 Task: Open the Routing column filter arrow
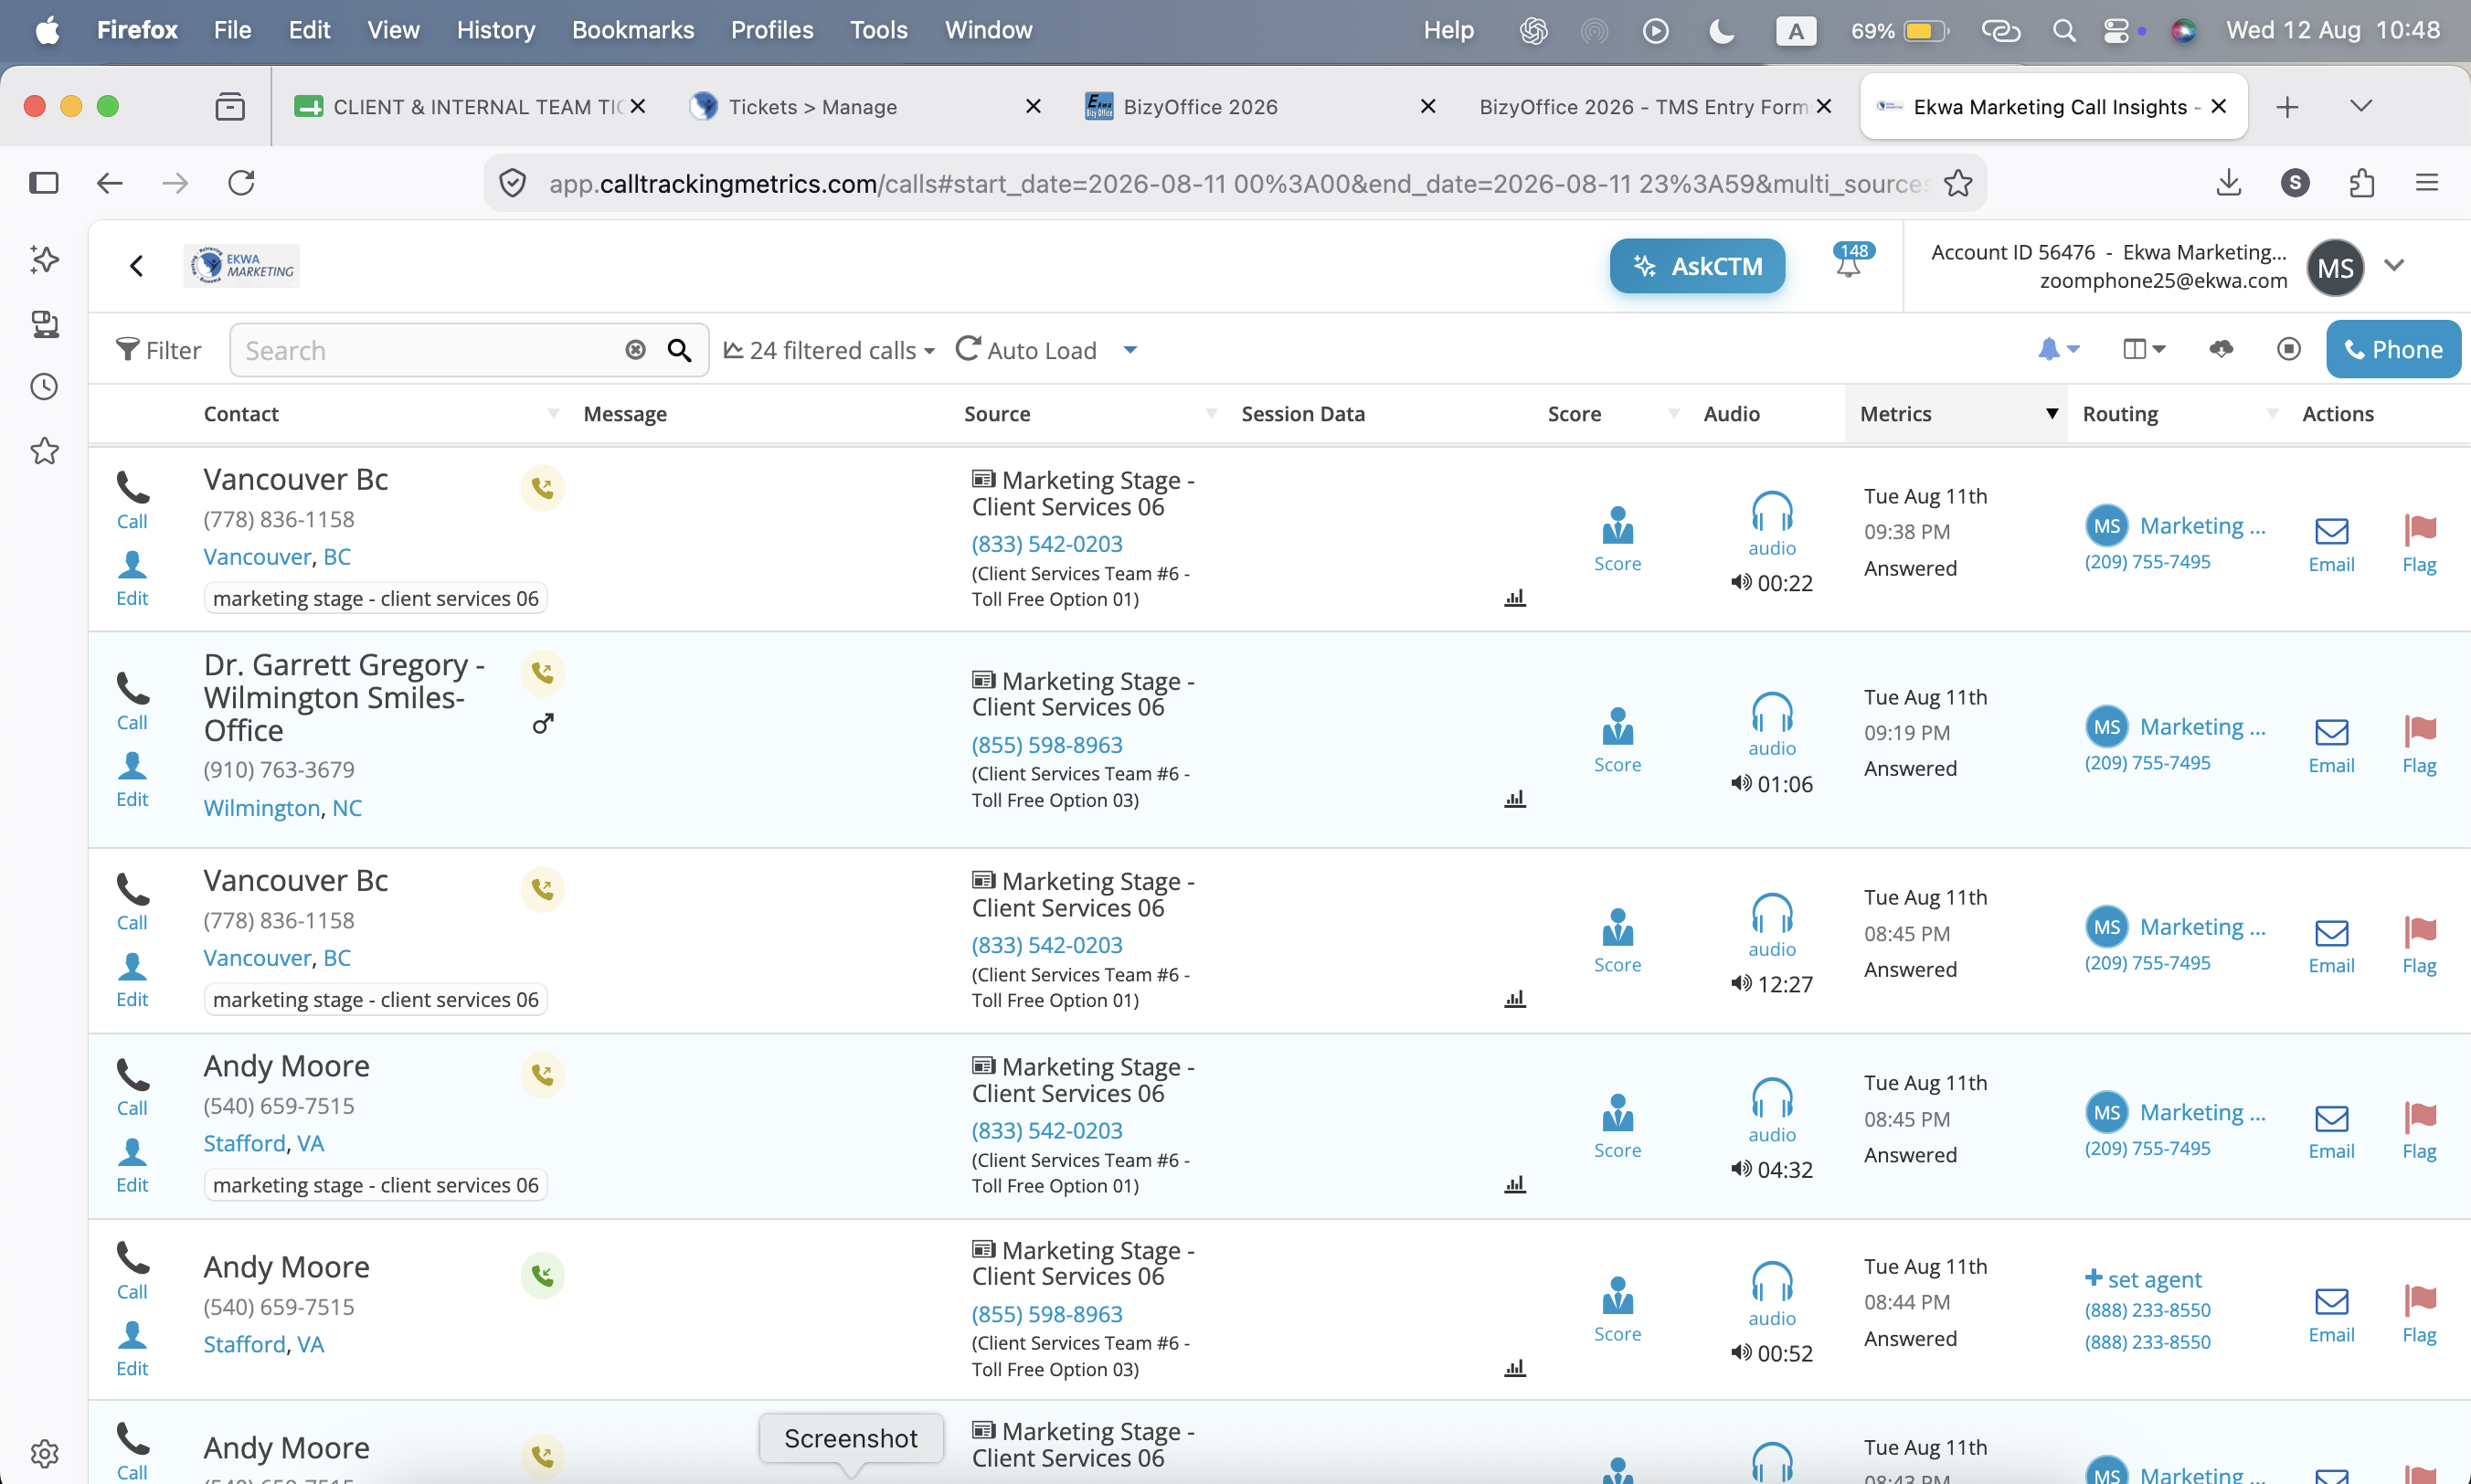pos(2272,414)
